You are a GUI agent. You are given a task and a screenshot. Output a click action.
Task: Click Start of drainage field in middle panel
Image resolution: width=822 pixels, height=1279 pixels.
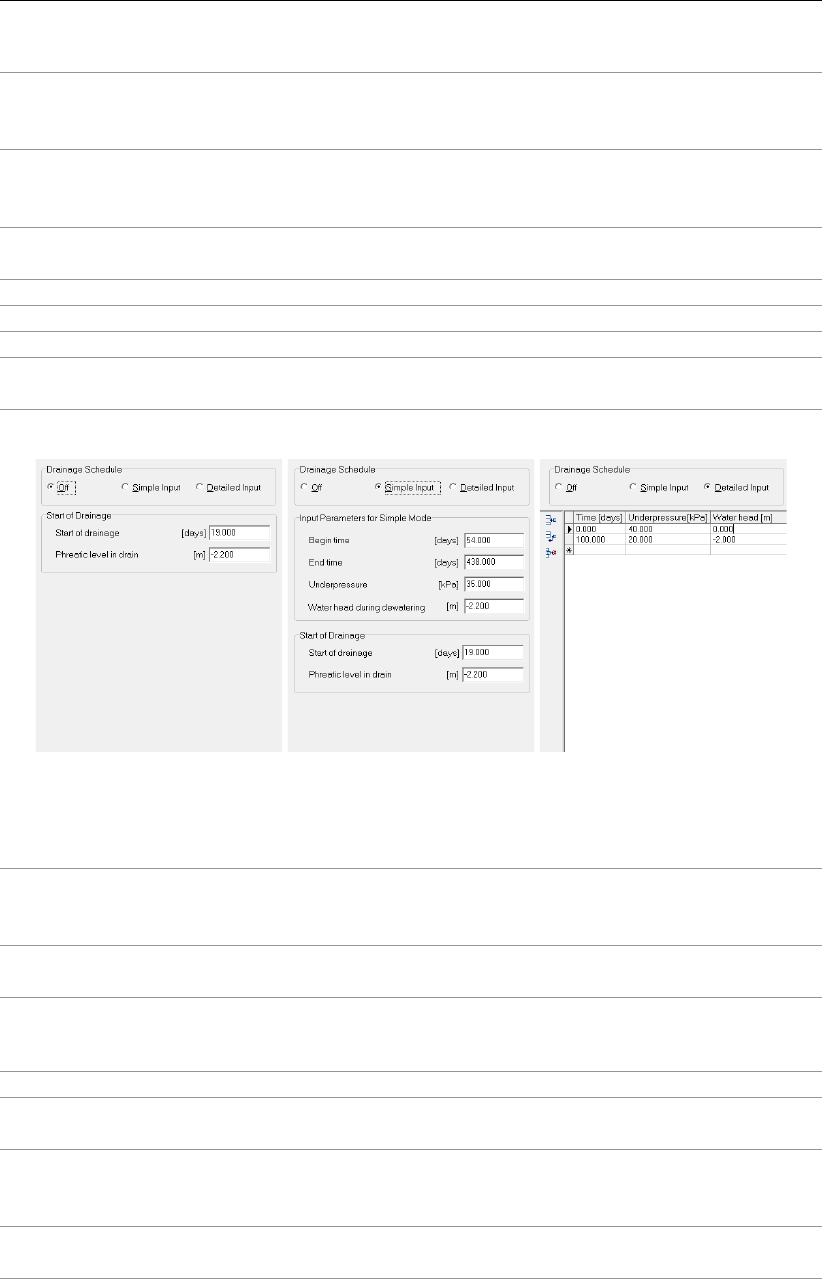(x=494, y=653)
